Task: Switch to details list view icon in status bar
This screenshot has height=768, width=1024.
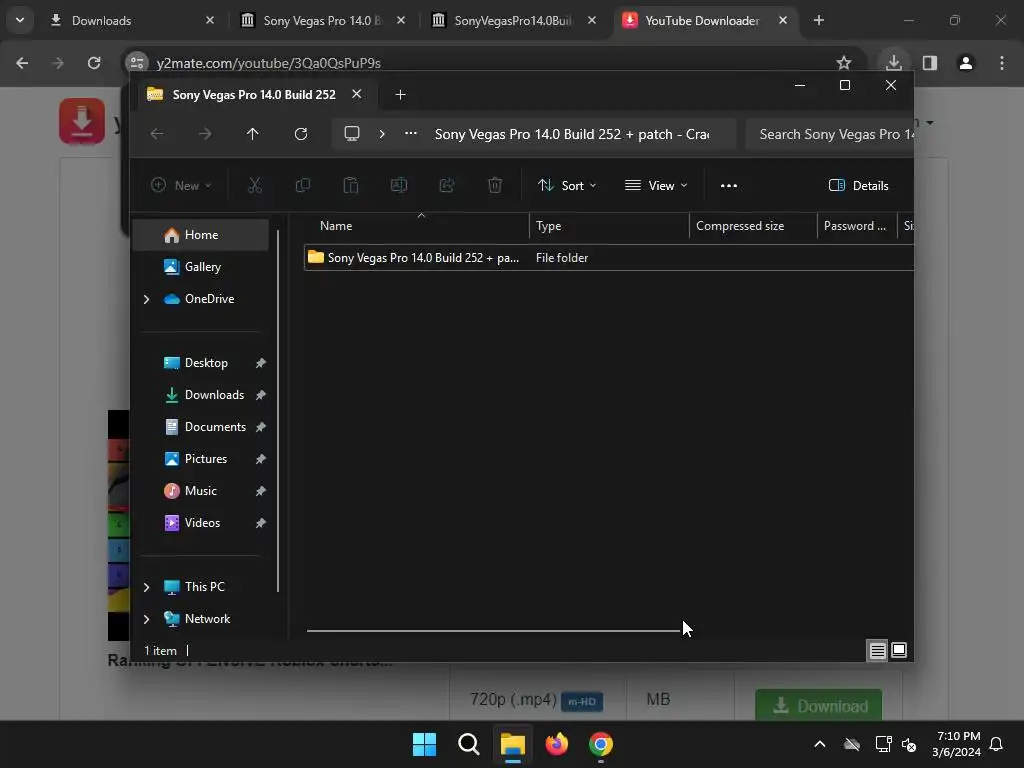Action: [878, 650]
